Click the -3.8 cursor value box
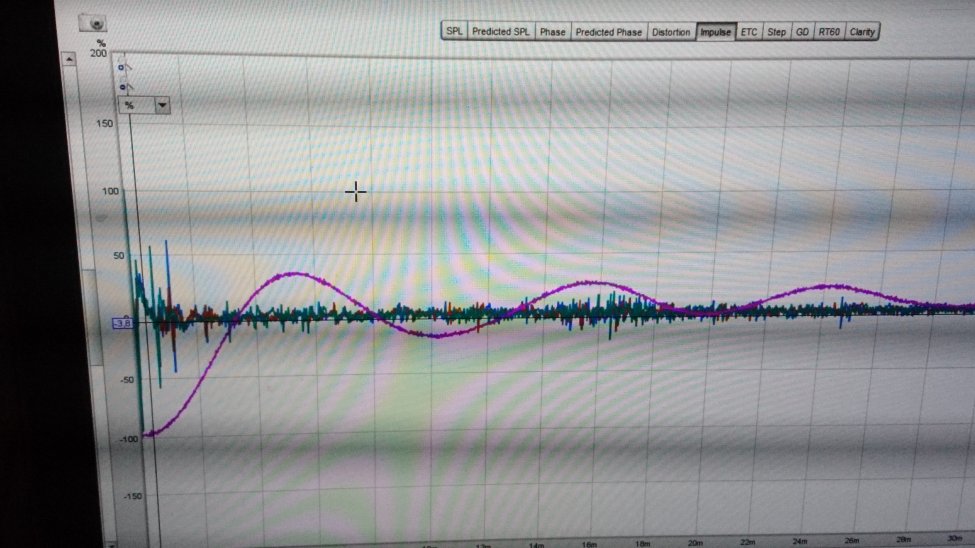Image resolution: width=975 pixels, height=548 pixels. click(x=122, y=323)
